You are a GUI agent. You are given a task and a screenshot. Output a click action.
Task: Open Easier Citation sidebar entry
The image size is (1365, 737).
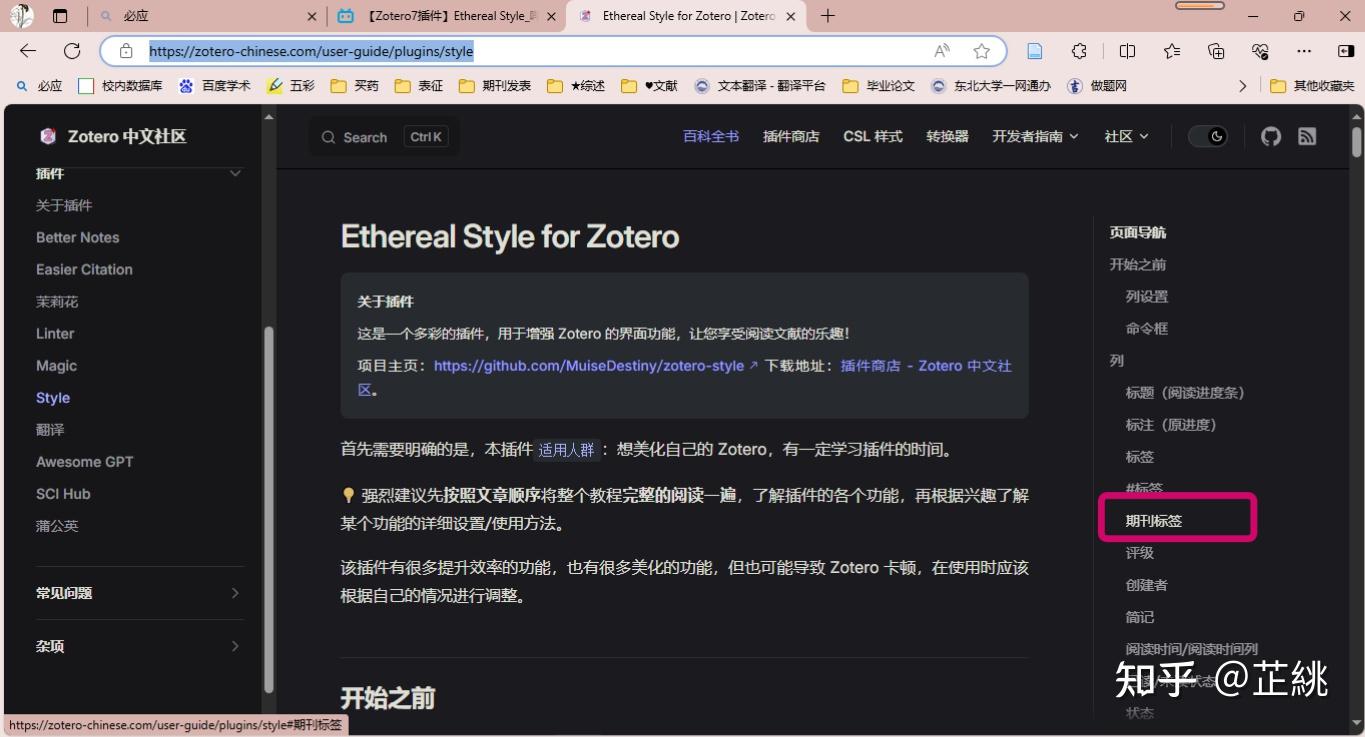84,269
